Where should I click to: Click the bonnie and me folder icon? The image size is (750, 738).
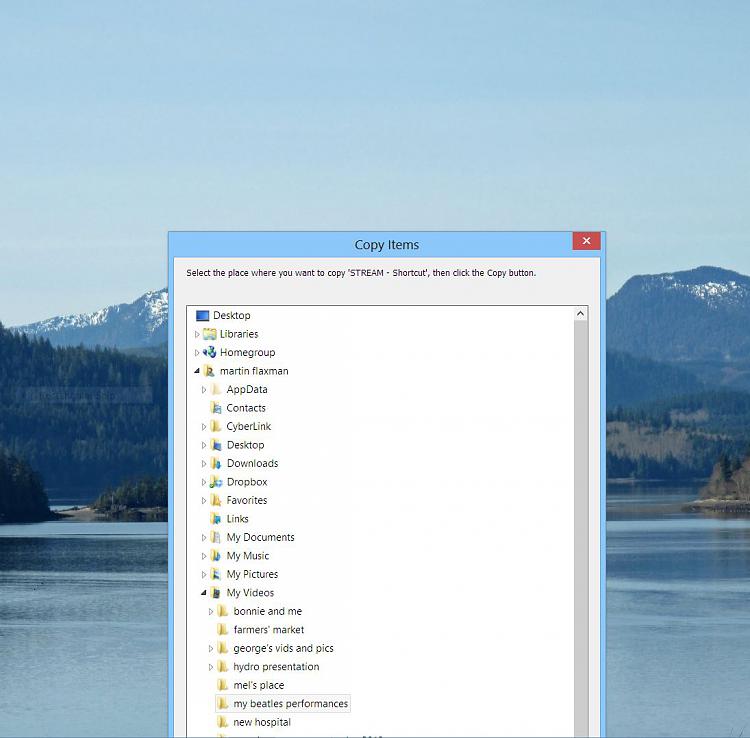coord(223,611)
